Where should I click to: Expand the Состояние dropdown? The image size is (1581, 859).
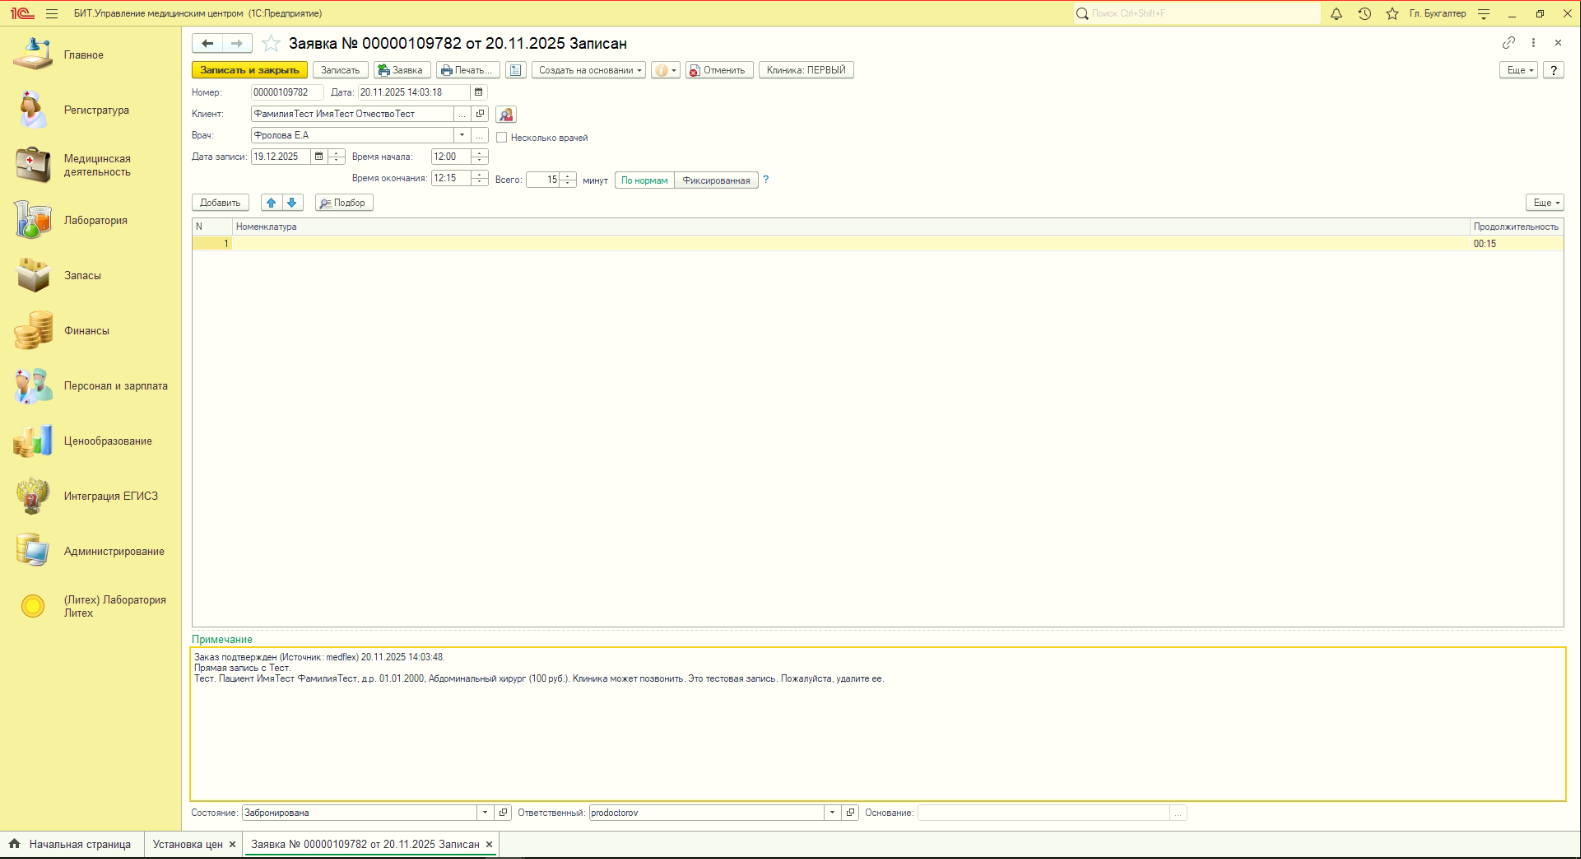click(485, 813)
